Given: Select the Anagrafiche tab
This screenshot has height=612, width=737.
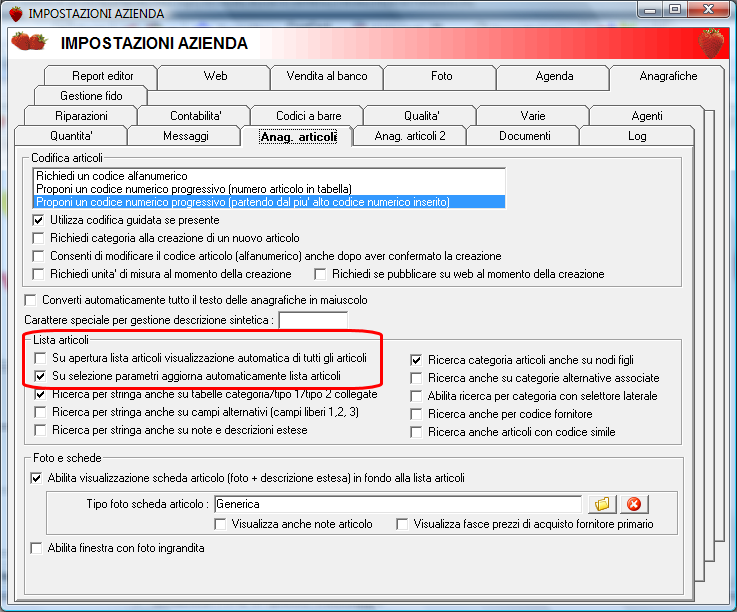Looking at the screenshot, I should pyautogui.click(x=668, y=76).
